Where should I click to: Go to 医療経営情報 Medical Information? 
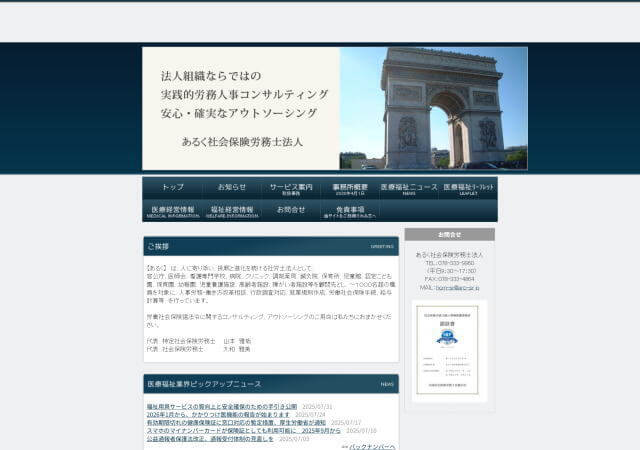coord(173,211)
